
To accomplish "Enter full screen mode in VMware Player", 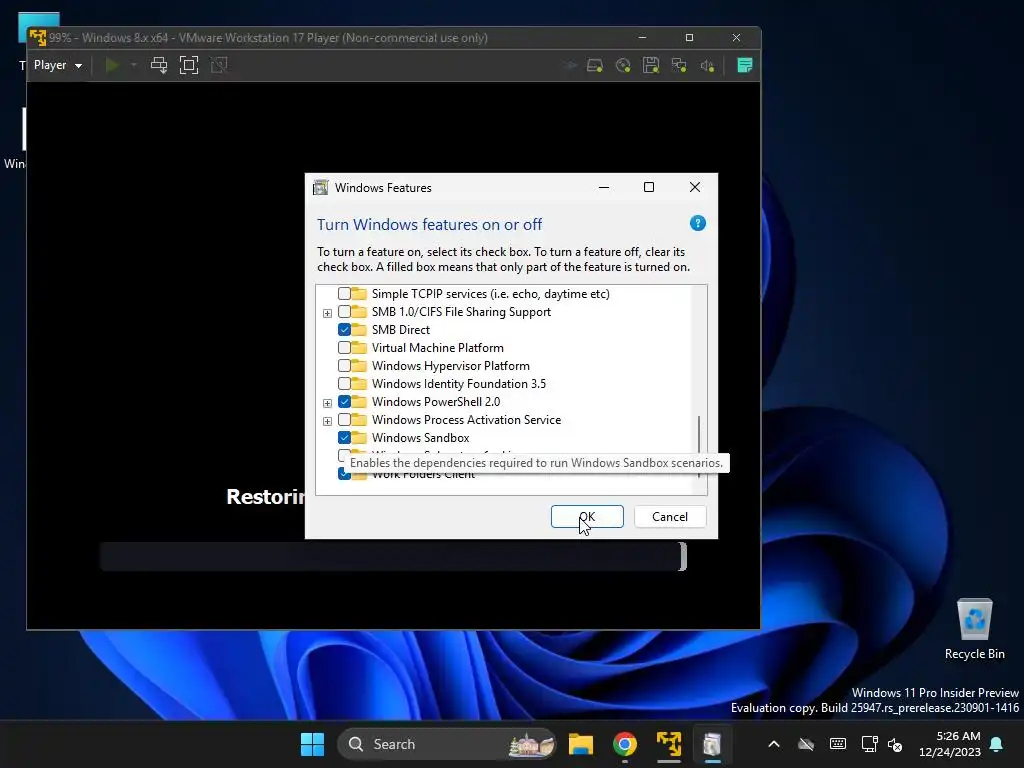I will click(189, 65).
